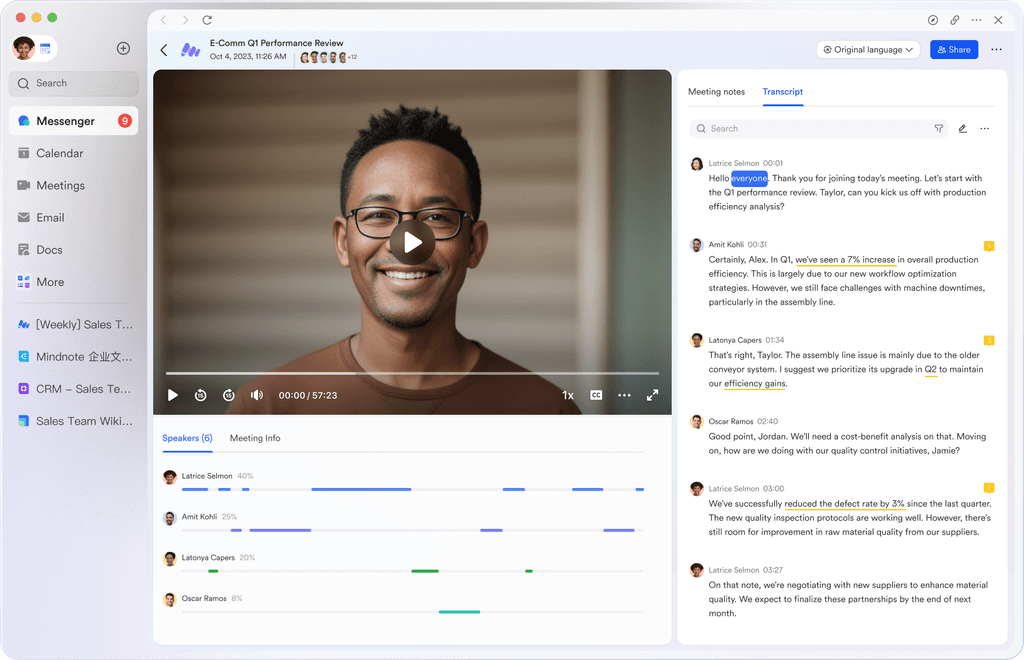1024x660 pixels.
Task: Open the Mindnote pinned document
Action: (x=75, y=356)
